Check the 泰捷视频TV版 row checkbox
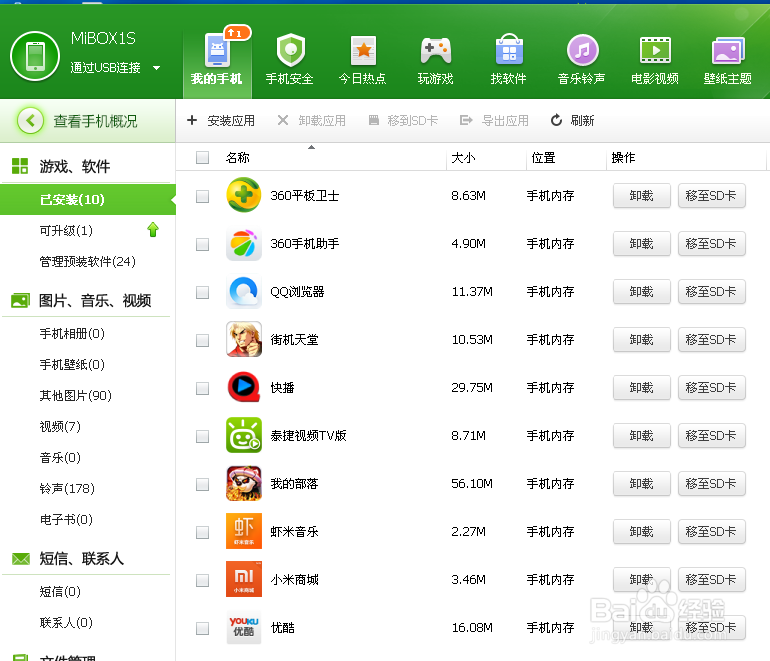Viewport: 770px width, 661px height. (202, 436)
